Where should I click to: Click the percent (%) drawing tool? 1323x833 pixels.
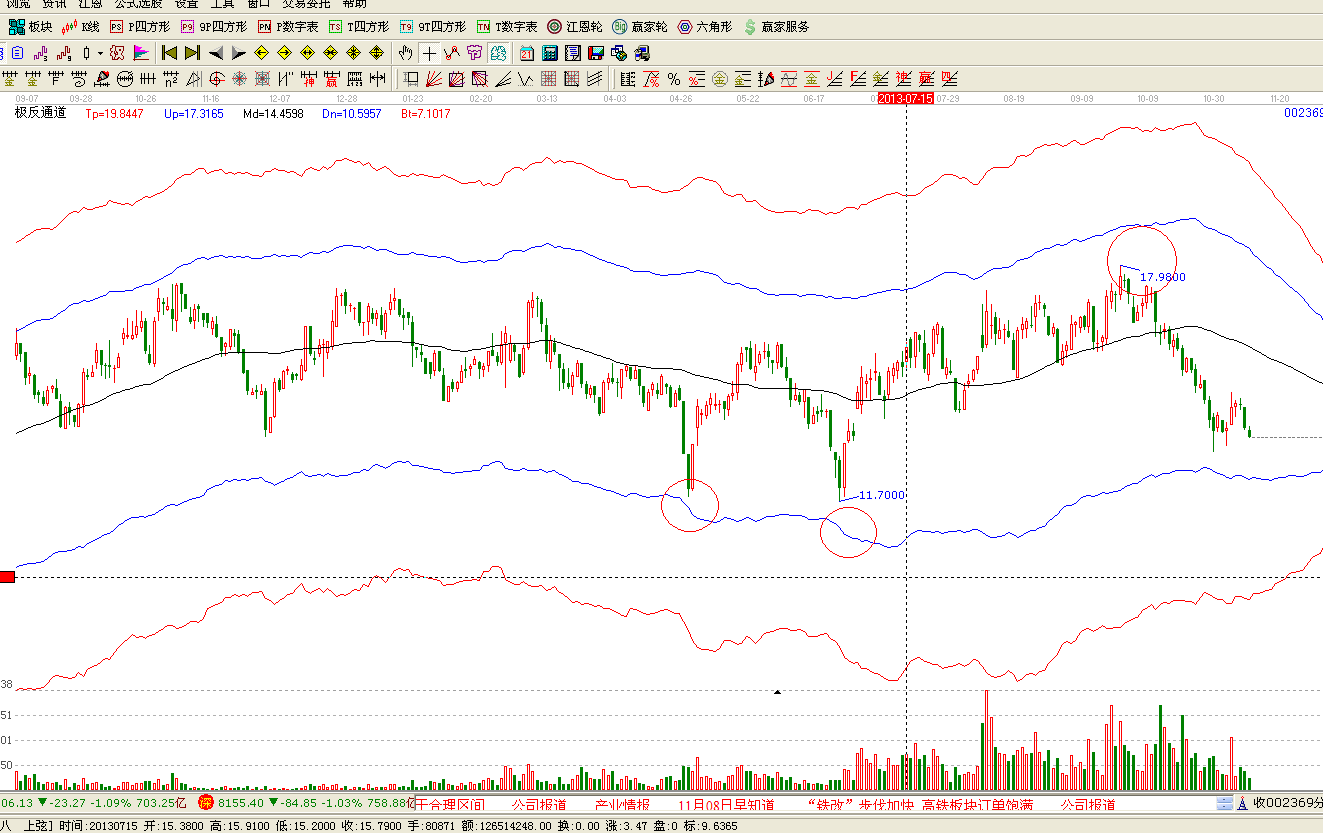(674, 79)
